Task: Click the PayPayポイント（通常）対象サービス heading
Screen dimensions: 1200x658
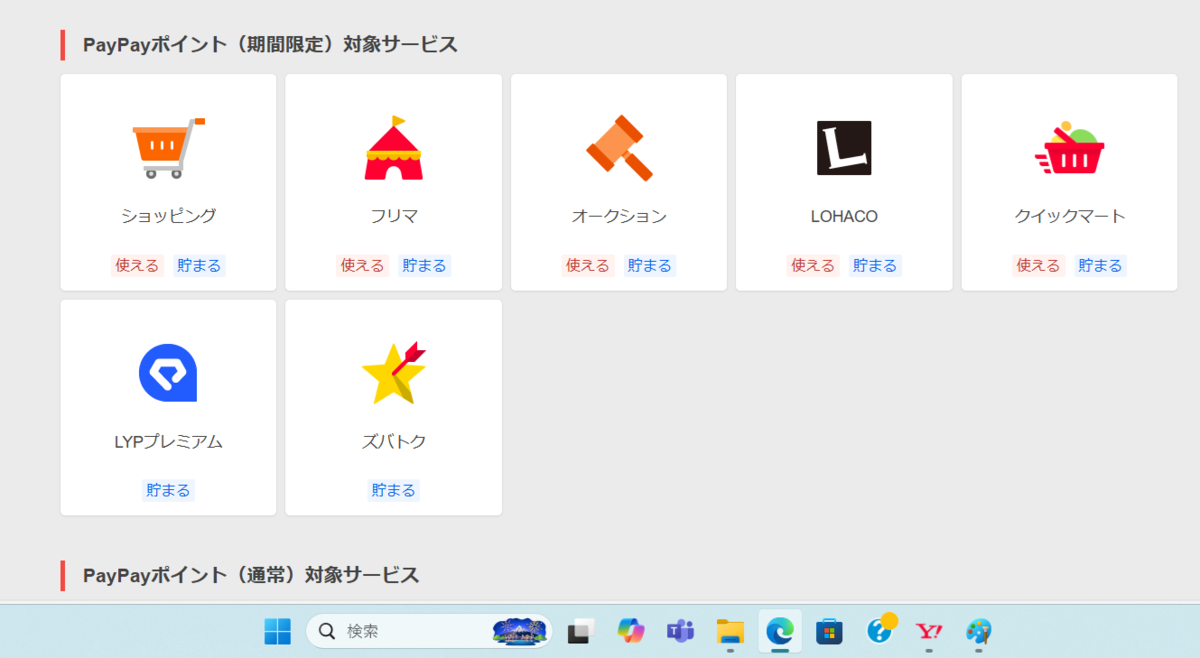Action: pyautogui.click(x=251, y=575)
